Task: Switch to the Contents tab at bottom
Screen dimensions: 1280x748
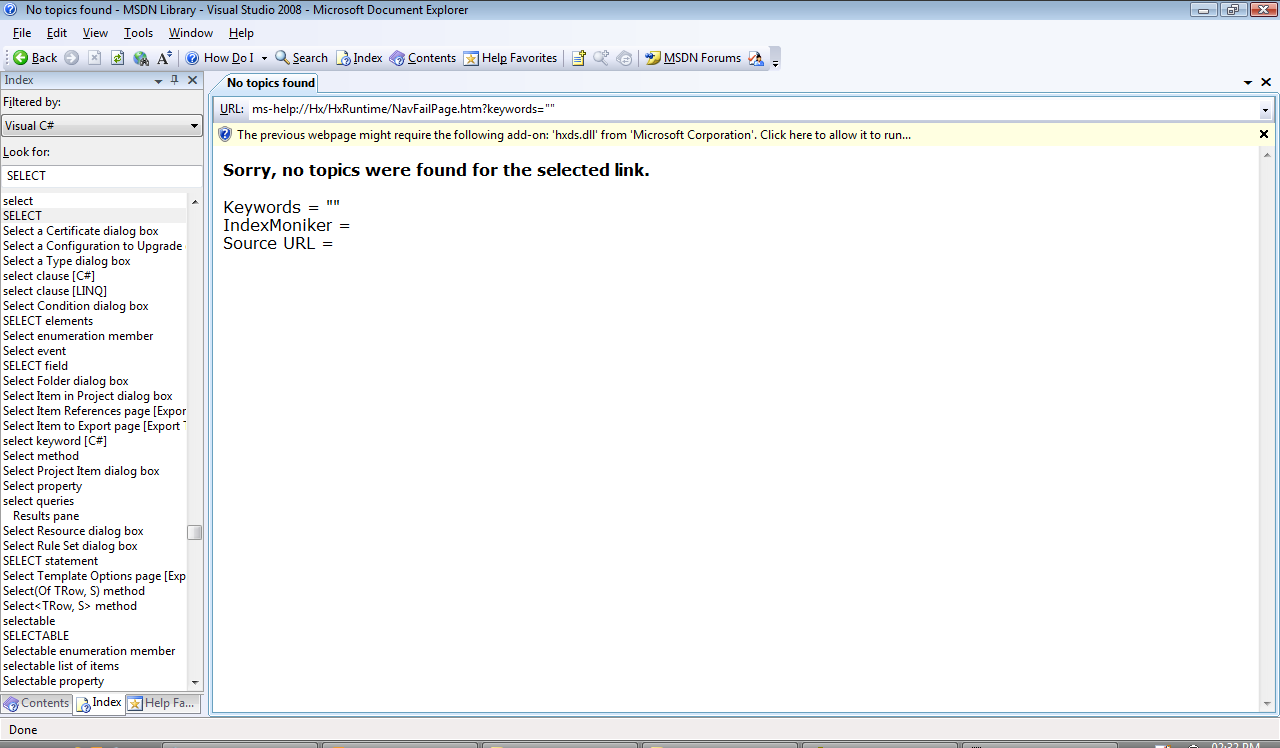Action: [x=37, y=703]
